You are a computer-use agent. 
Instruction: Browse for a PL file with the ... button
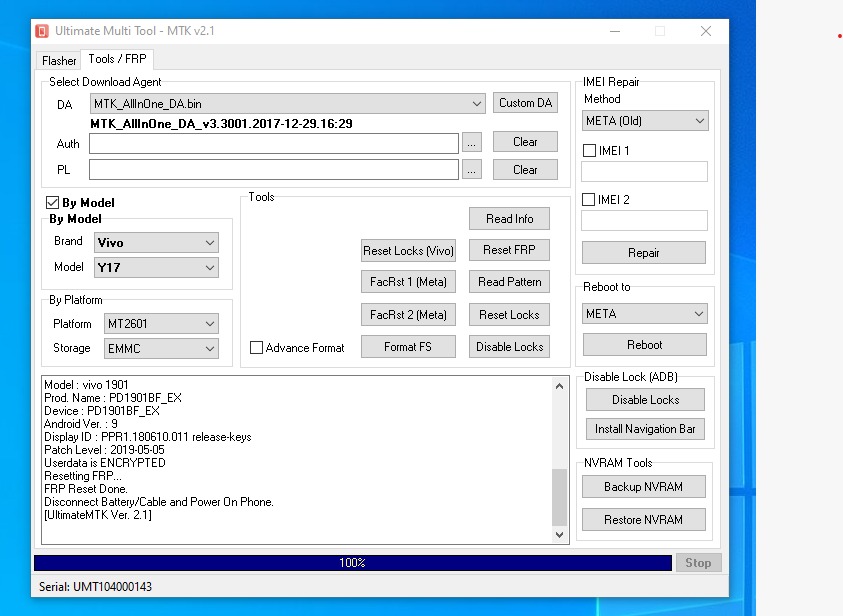point(471,170)
